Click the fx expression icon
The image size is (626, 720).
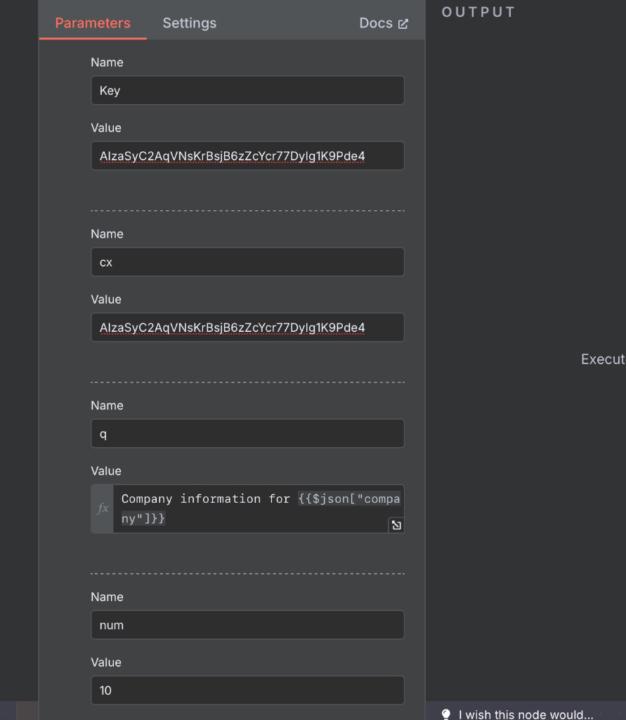[x=102, y=509]
